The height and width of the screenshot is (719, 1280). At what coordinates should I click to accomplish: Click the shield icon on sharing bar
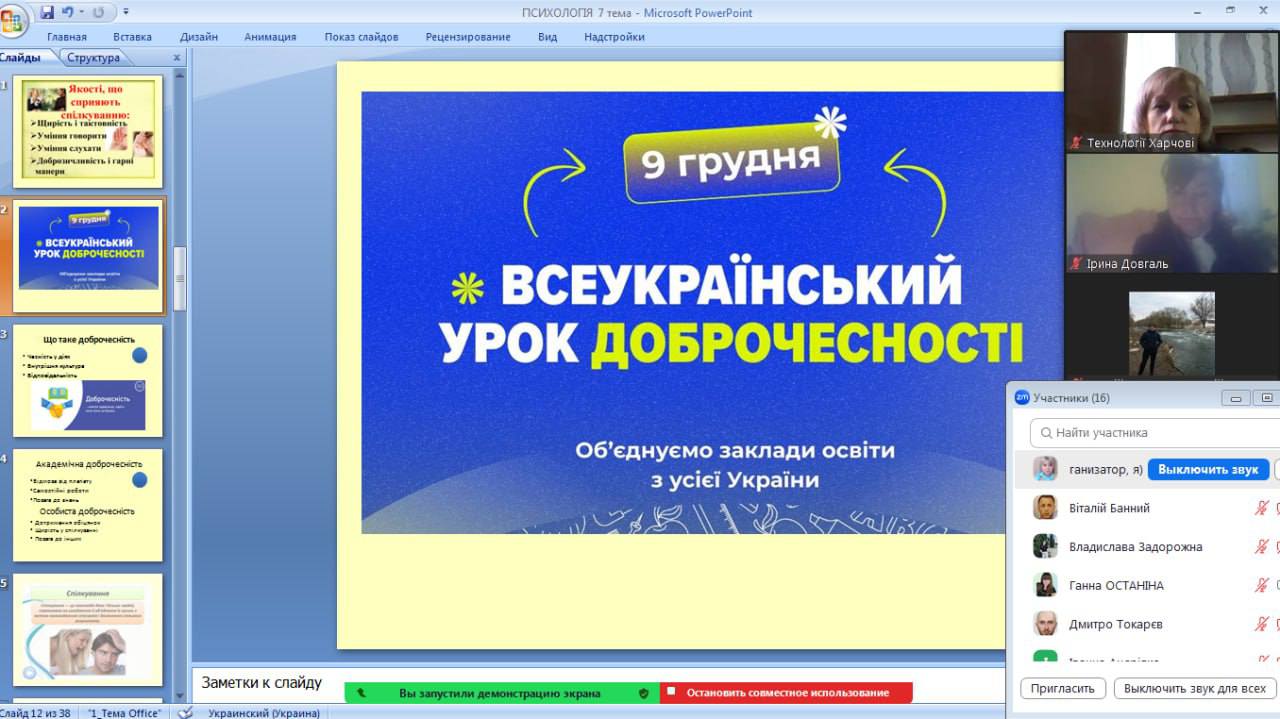click(643, 692)
